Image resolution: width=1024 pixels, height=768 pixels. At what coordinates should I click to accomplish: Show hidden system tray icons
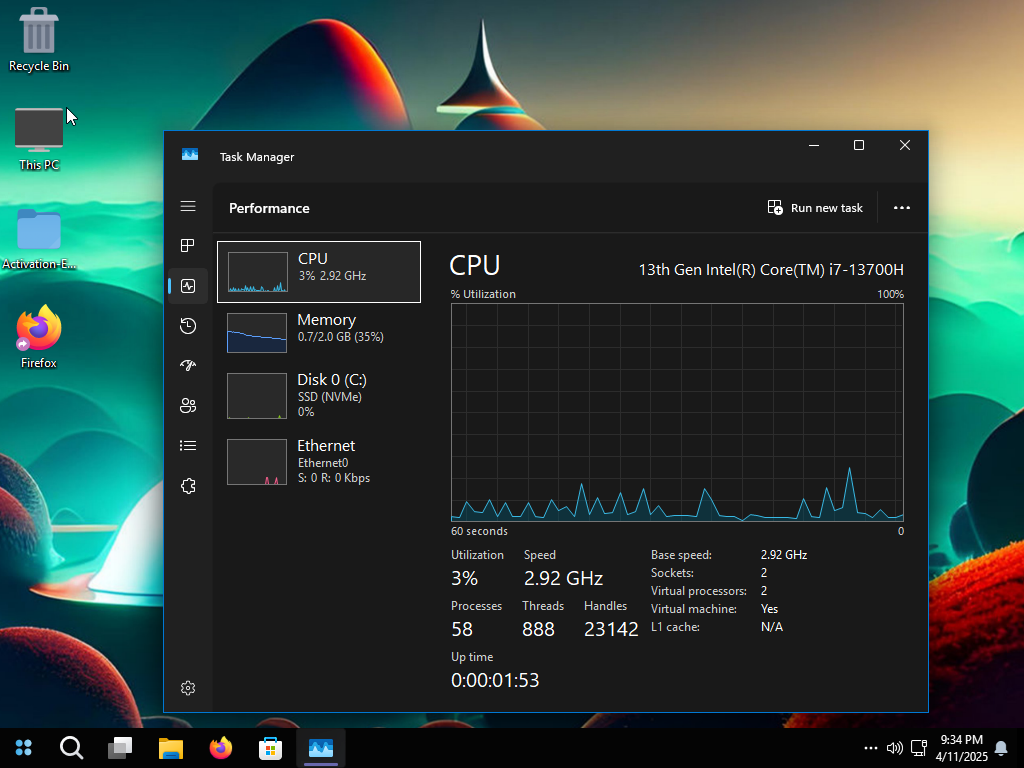click(871, 748)
